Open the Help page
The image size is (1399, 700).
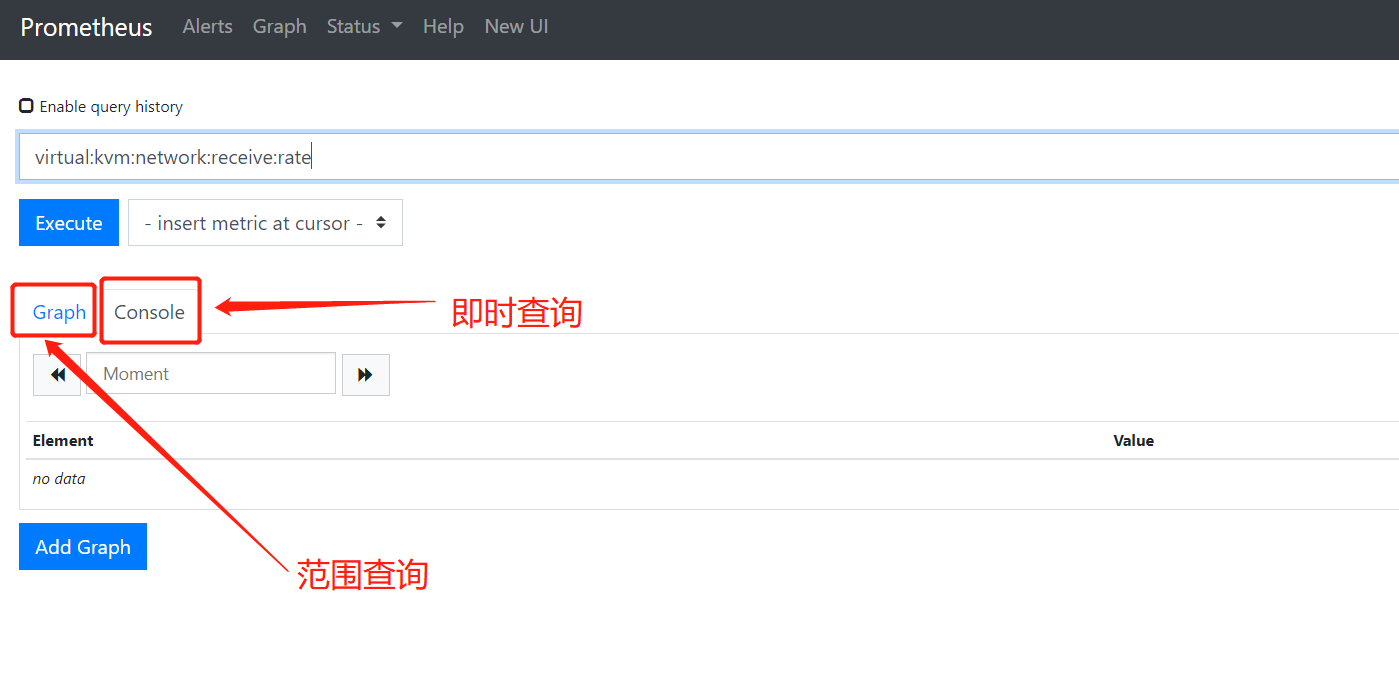click(443, 26)
